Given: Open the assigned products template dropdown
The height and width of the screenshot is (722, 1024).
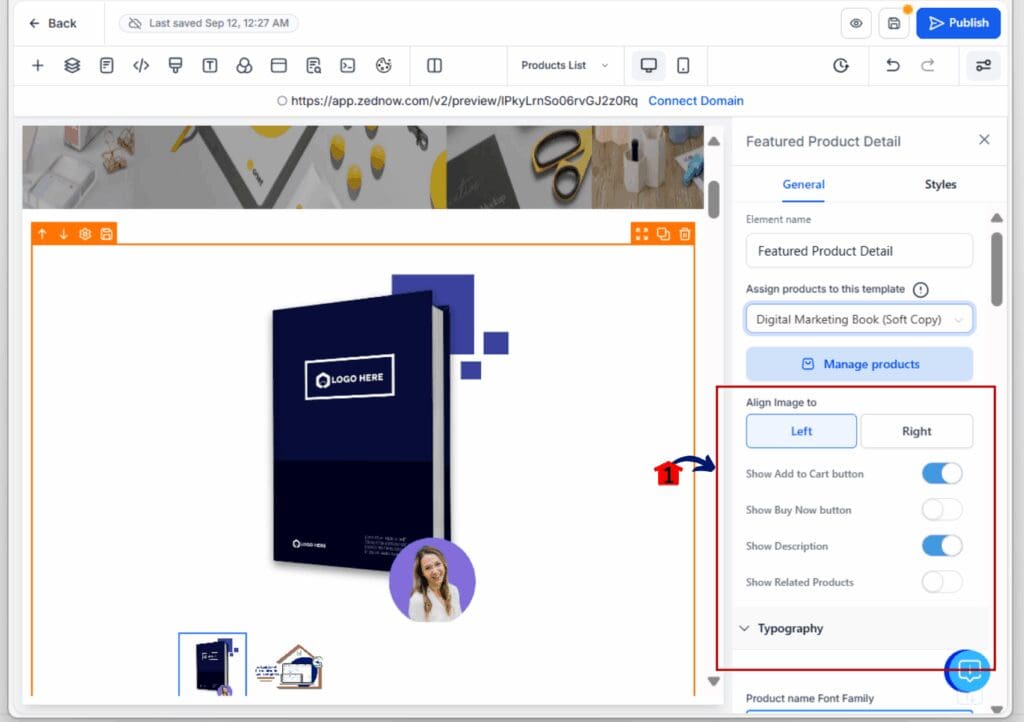Looking at the screenshot, I should click(858, 319).
